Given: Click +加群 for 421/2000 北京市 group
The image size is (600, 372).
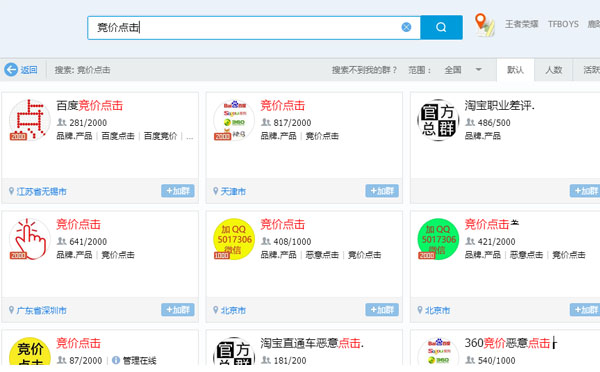Looking at the screenshot, I should point(585,310).
